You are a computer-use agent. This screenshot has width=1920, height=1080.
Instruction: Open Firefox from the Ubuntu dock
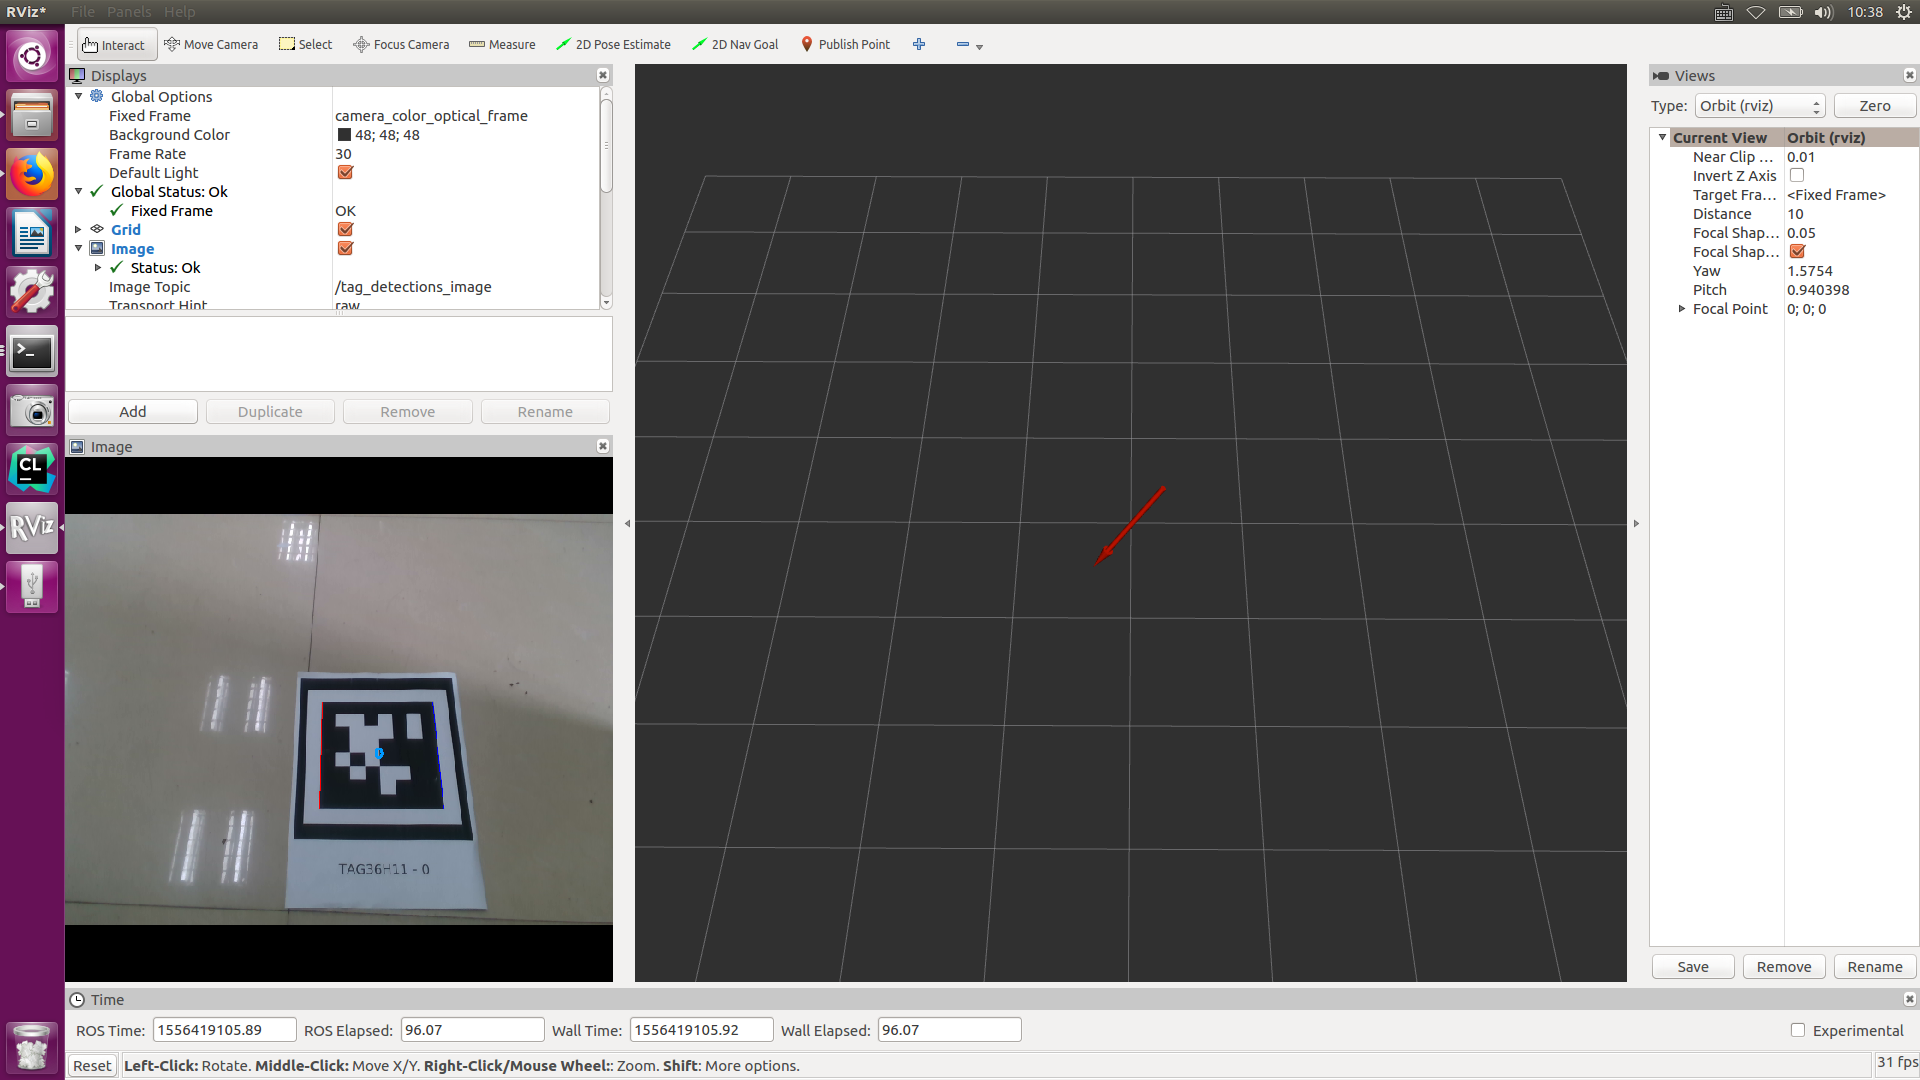pos(32,175)
